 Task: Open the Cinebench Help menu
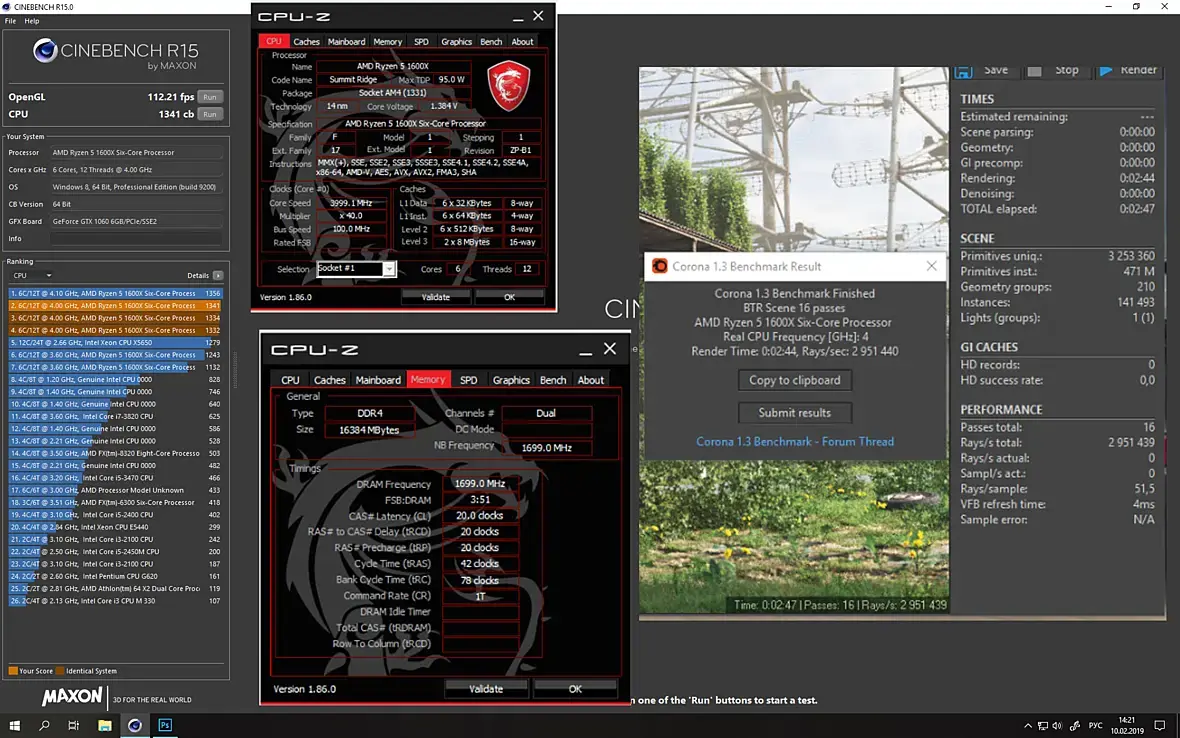pos(32,21)
